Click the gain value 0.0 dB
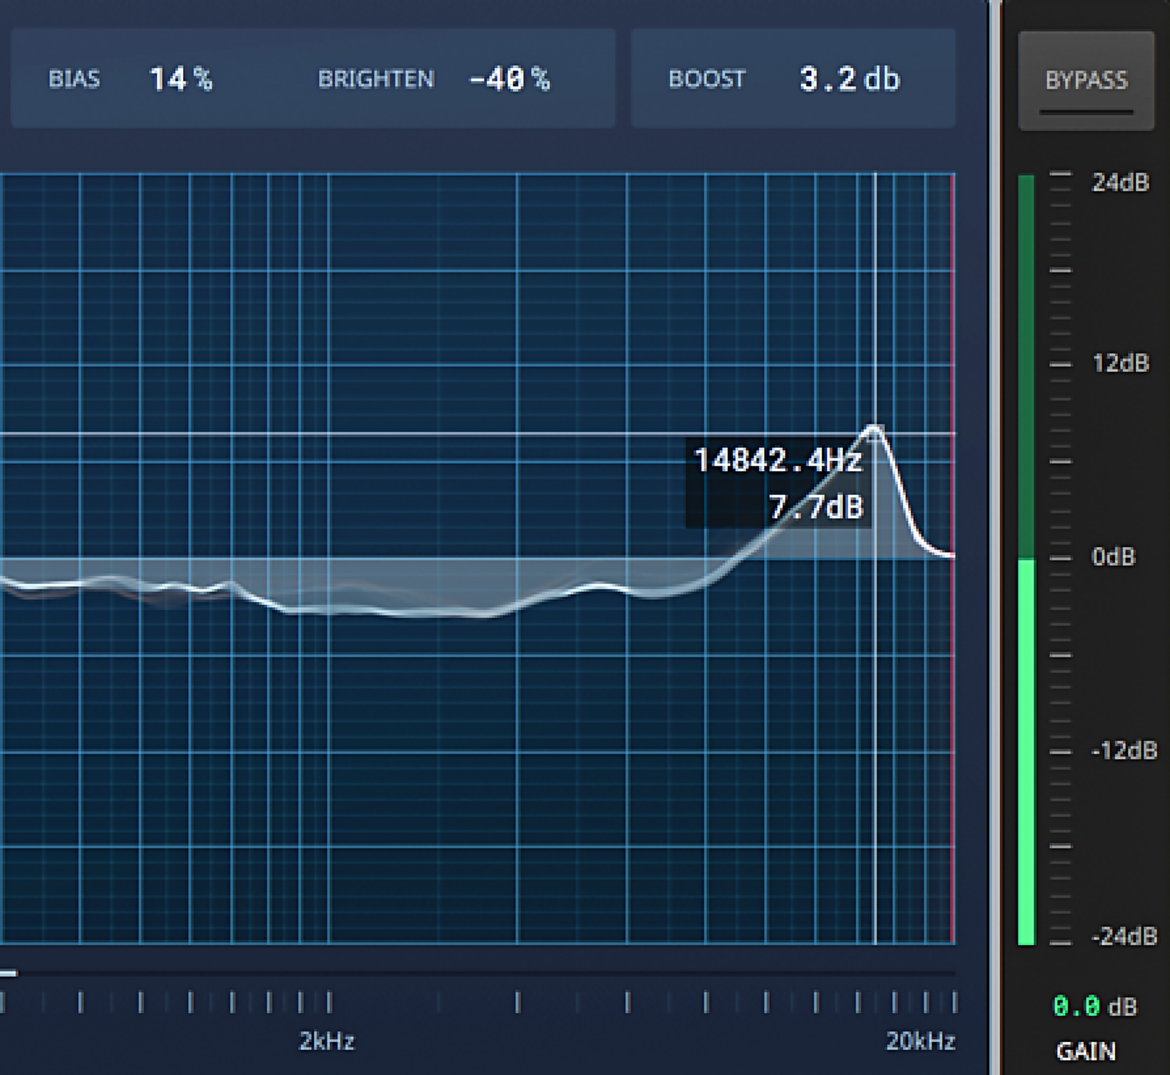The image size is (1170, 1075). (1095, 1007)
